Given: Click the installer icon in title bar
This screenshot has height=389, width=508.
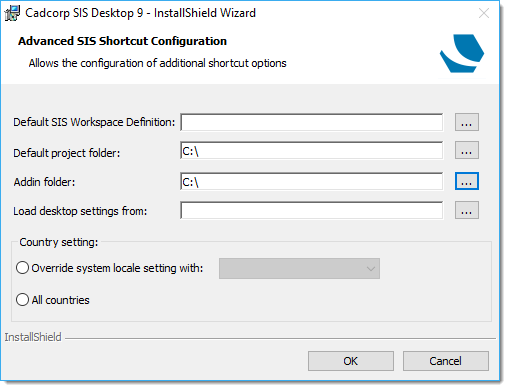Looking at the screenshot, I should tap(12, 13).
